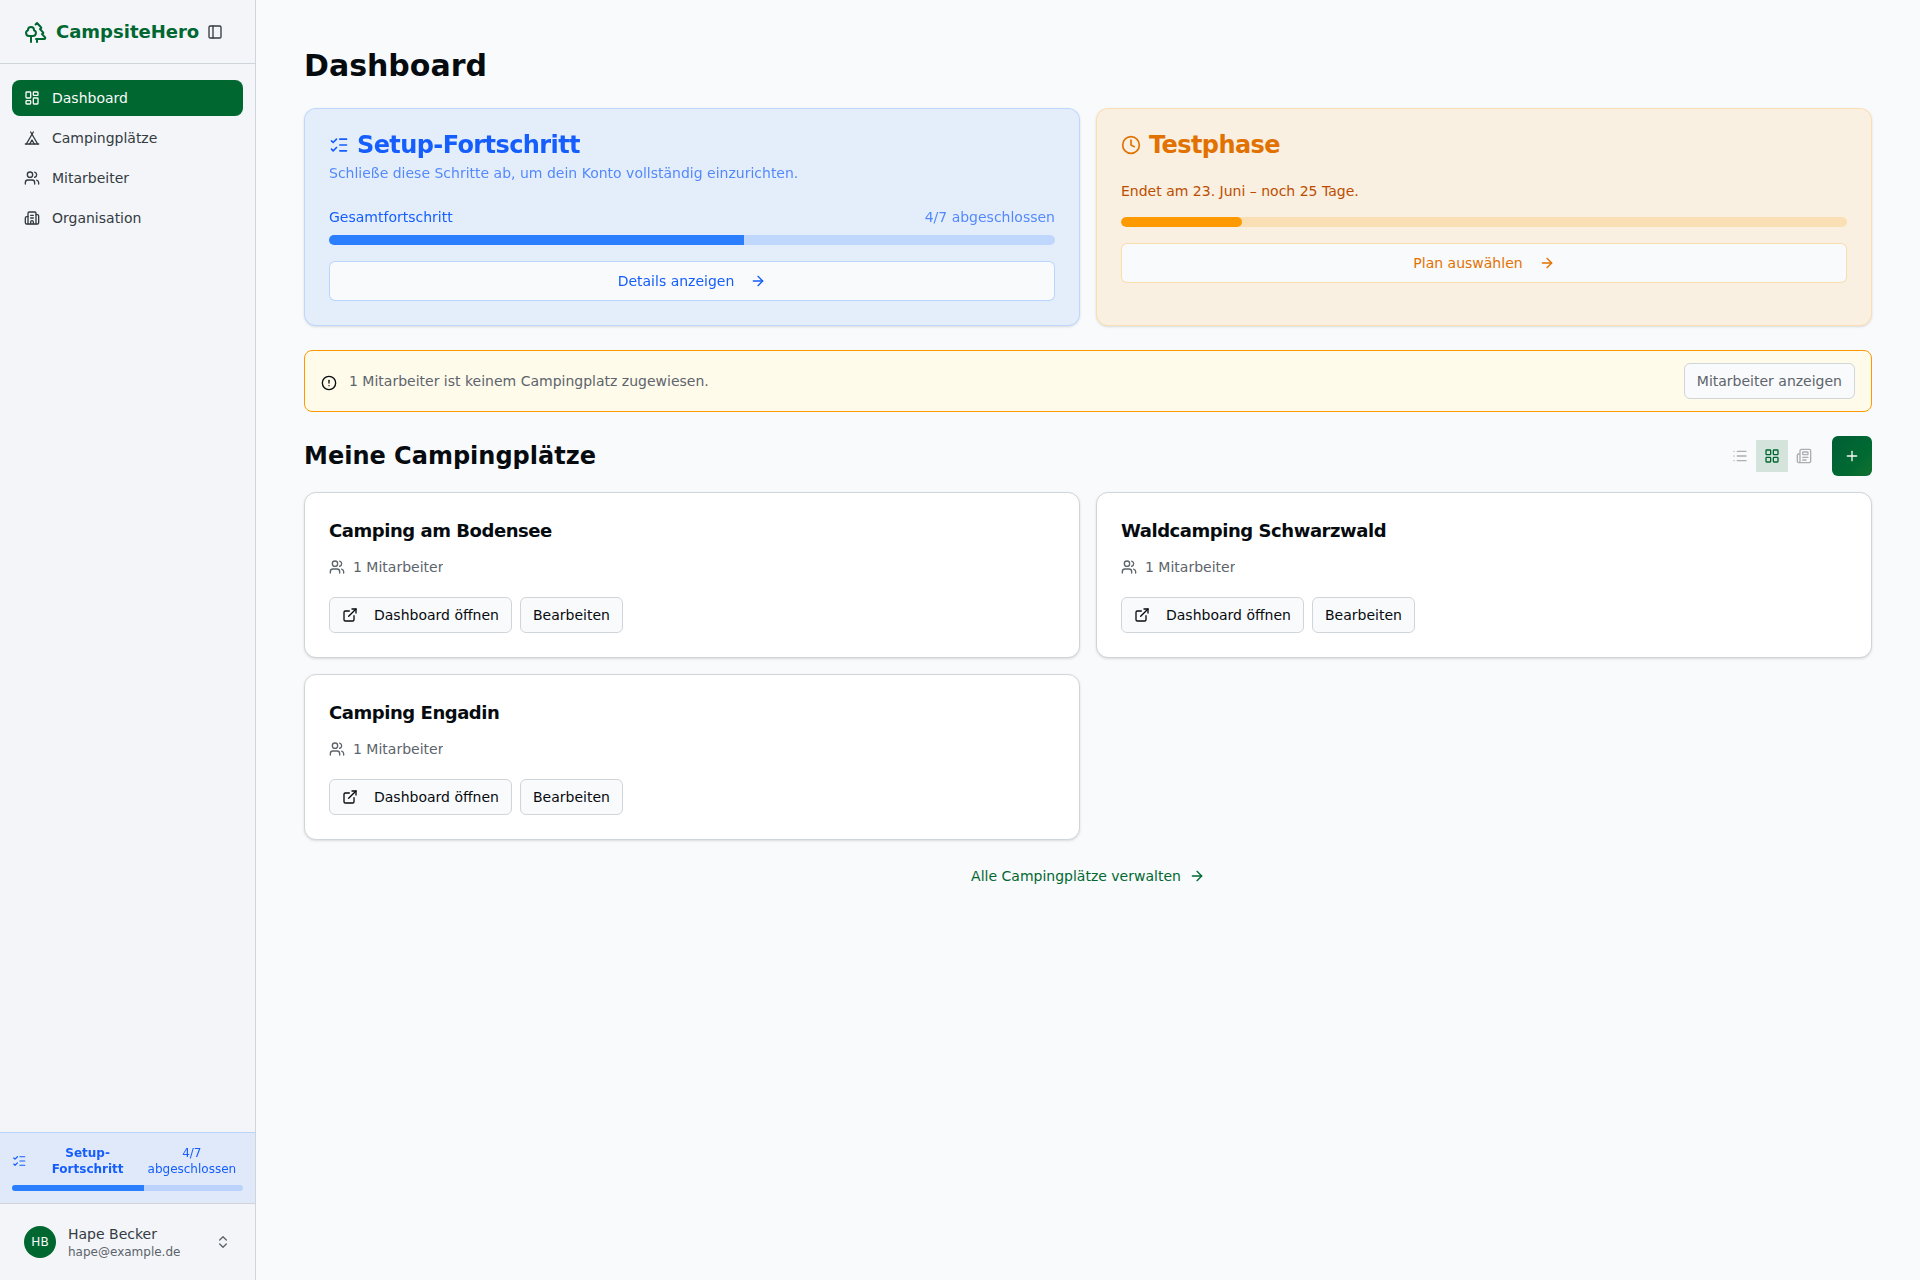Viewport: 1920px width, 1280px height.
Task: Go to Campingplätze in sidebar
Action: pyautogui.click(x=127, y=138)
